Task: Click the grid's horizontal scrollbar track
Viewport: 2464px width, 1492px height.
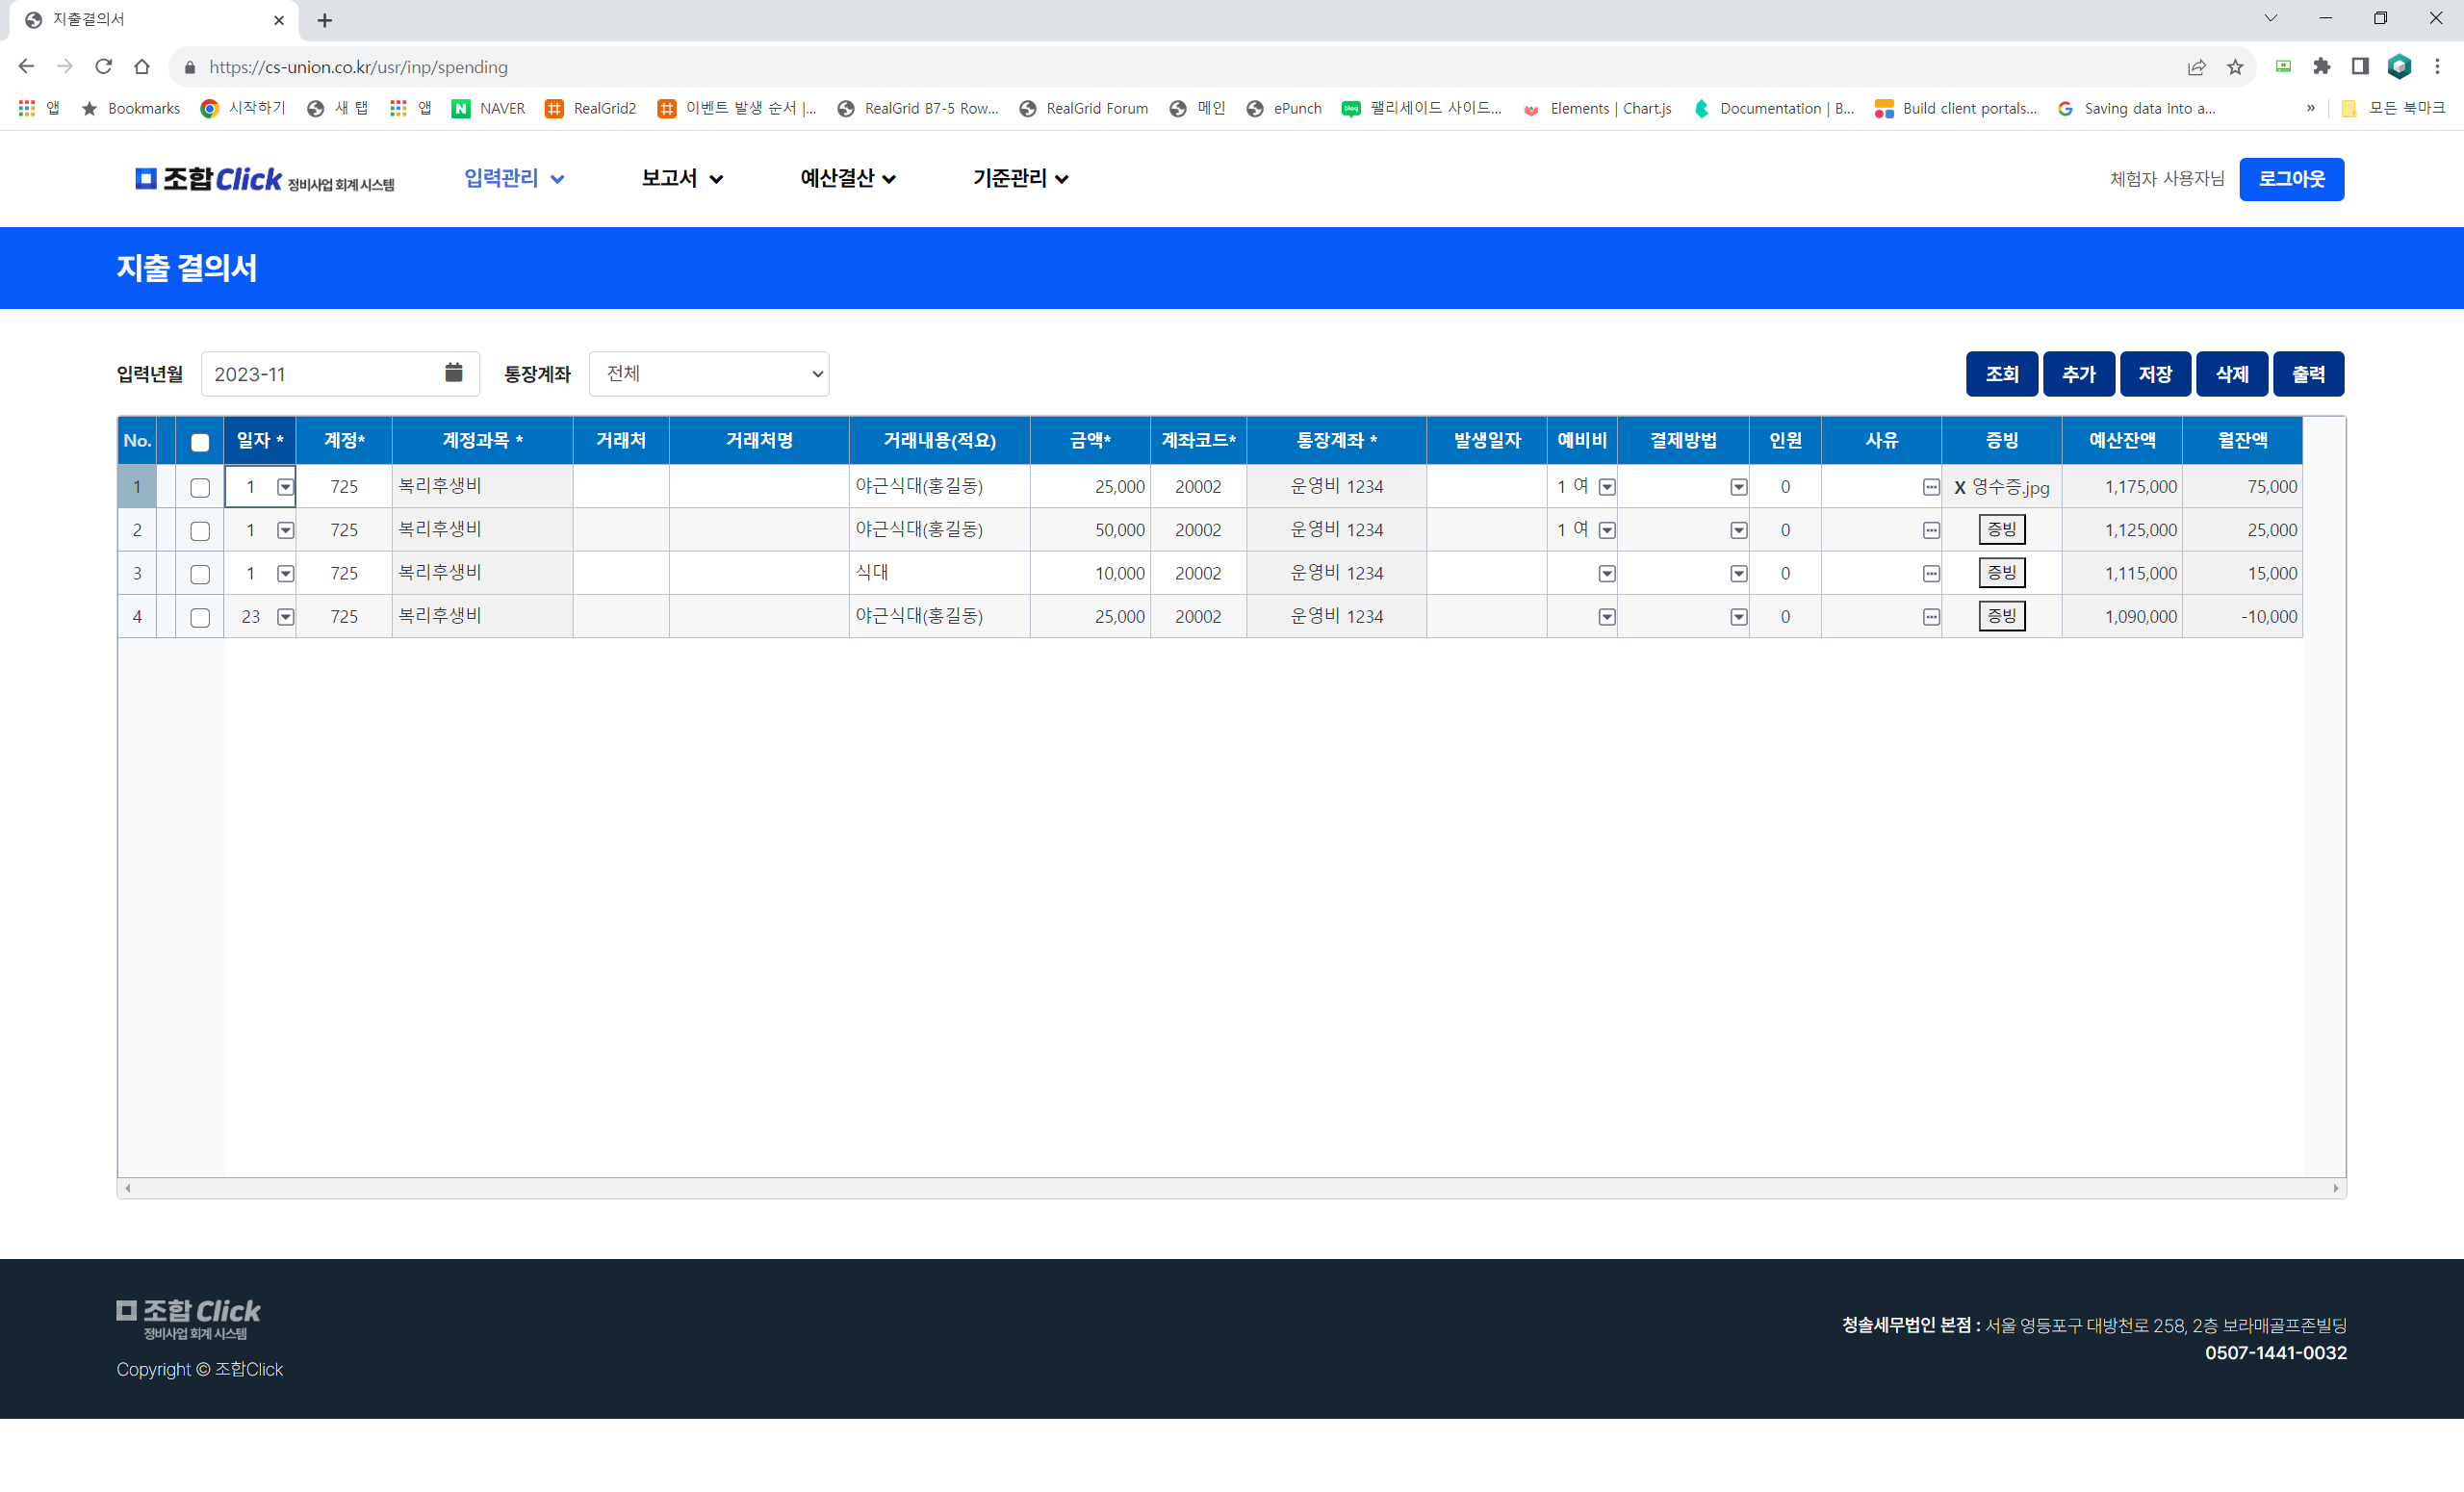Action: [1230, 1188]
